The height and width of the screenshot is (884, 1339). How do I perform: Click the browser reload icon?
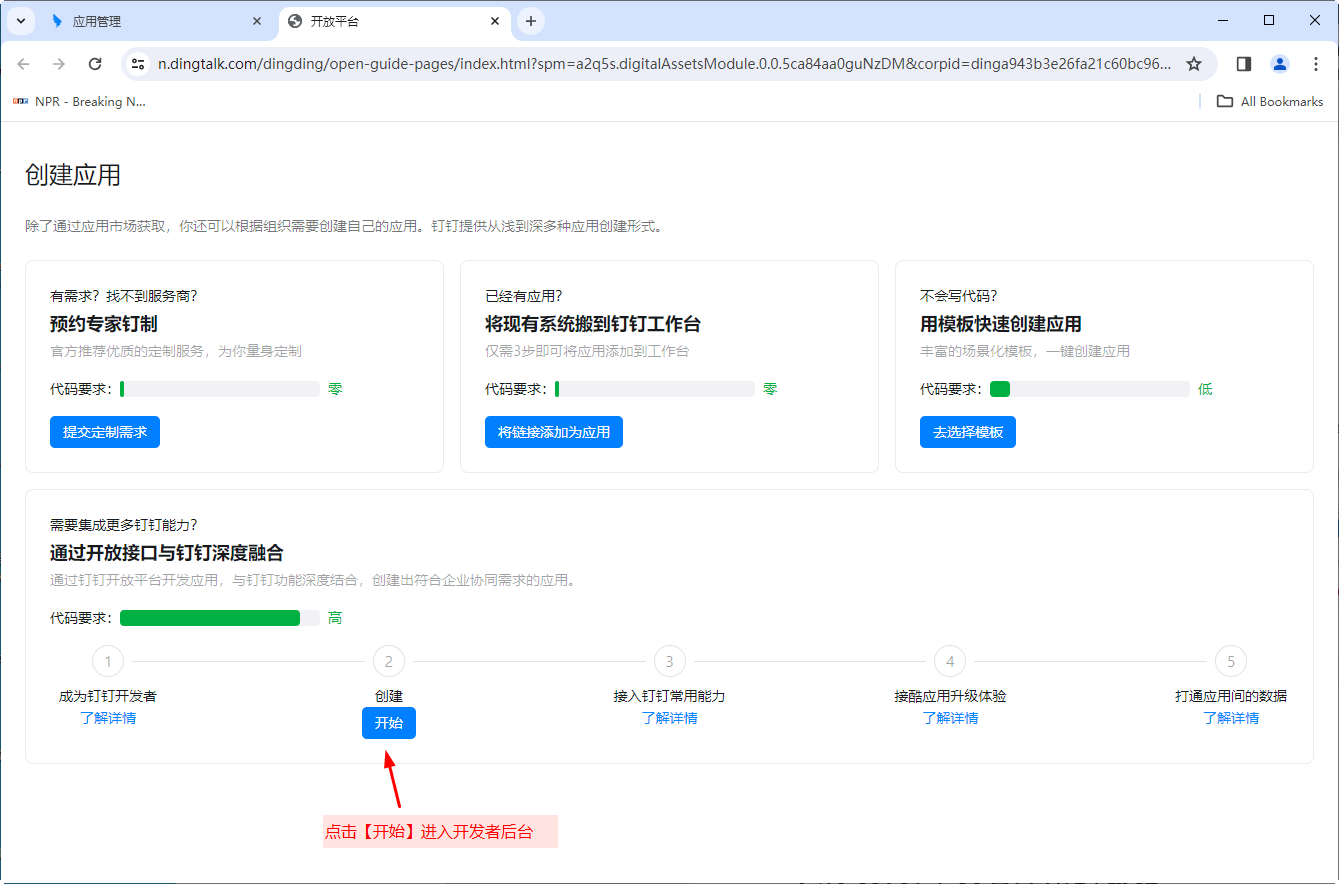[x=95, y=64]
